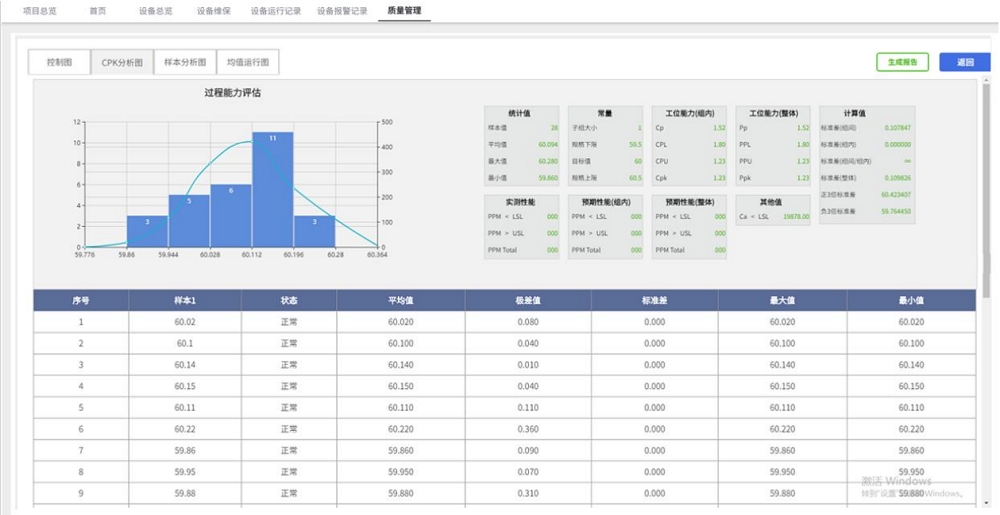This screenshot has width=1000, height=515.
Task: Select the CPK分析图 tab
Action: 122,62
